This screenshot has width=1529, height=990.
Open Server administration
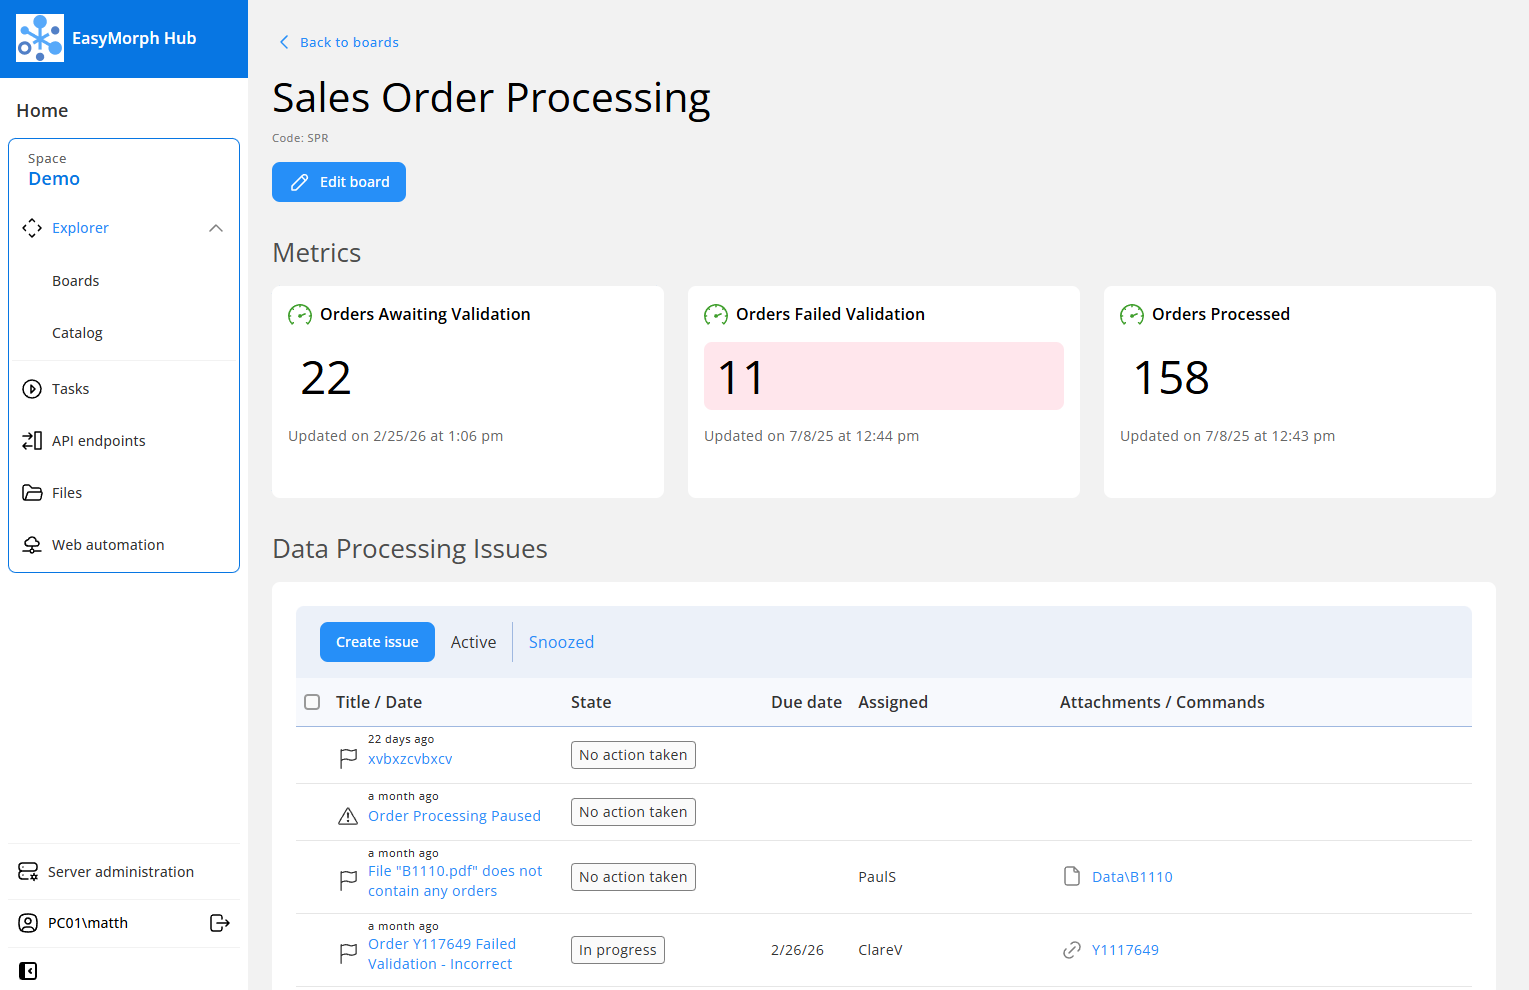(x=121, y=871)
